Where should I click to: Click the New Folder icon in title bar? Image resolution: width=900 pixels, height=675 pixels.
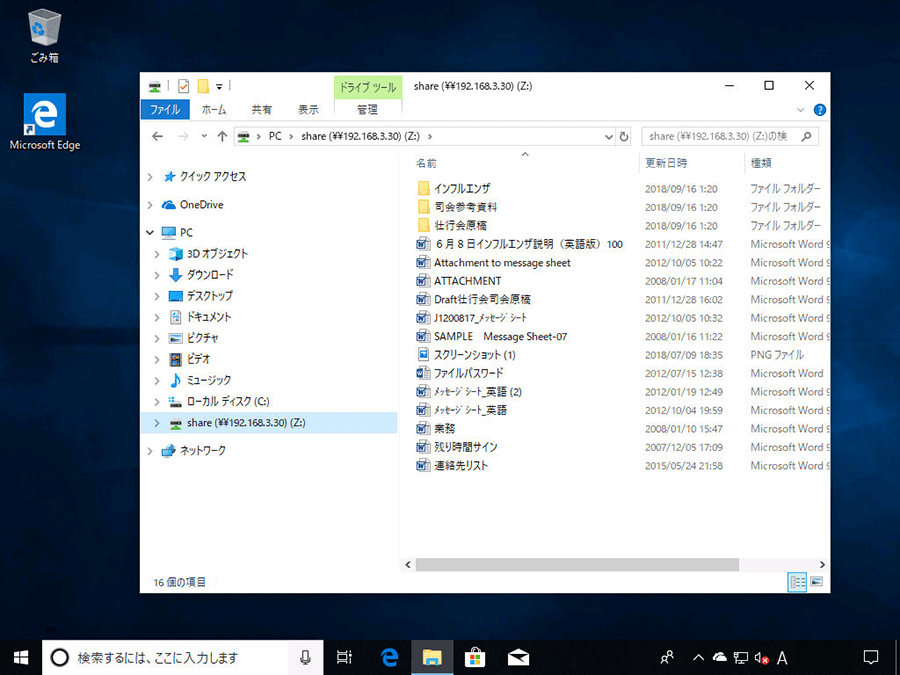(203, 86)
